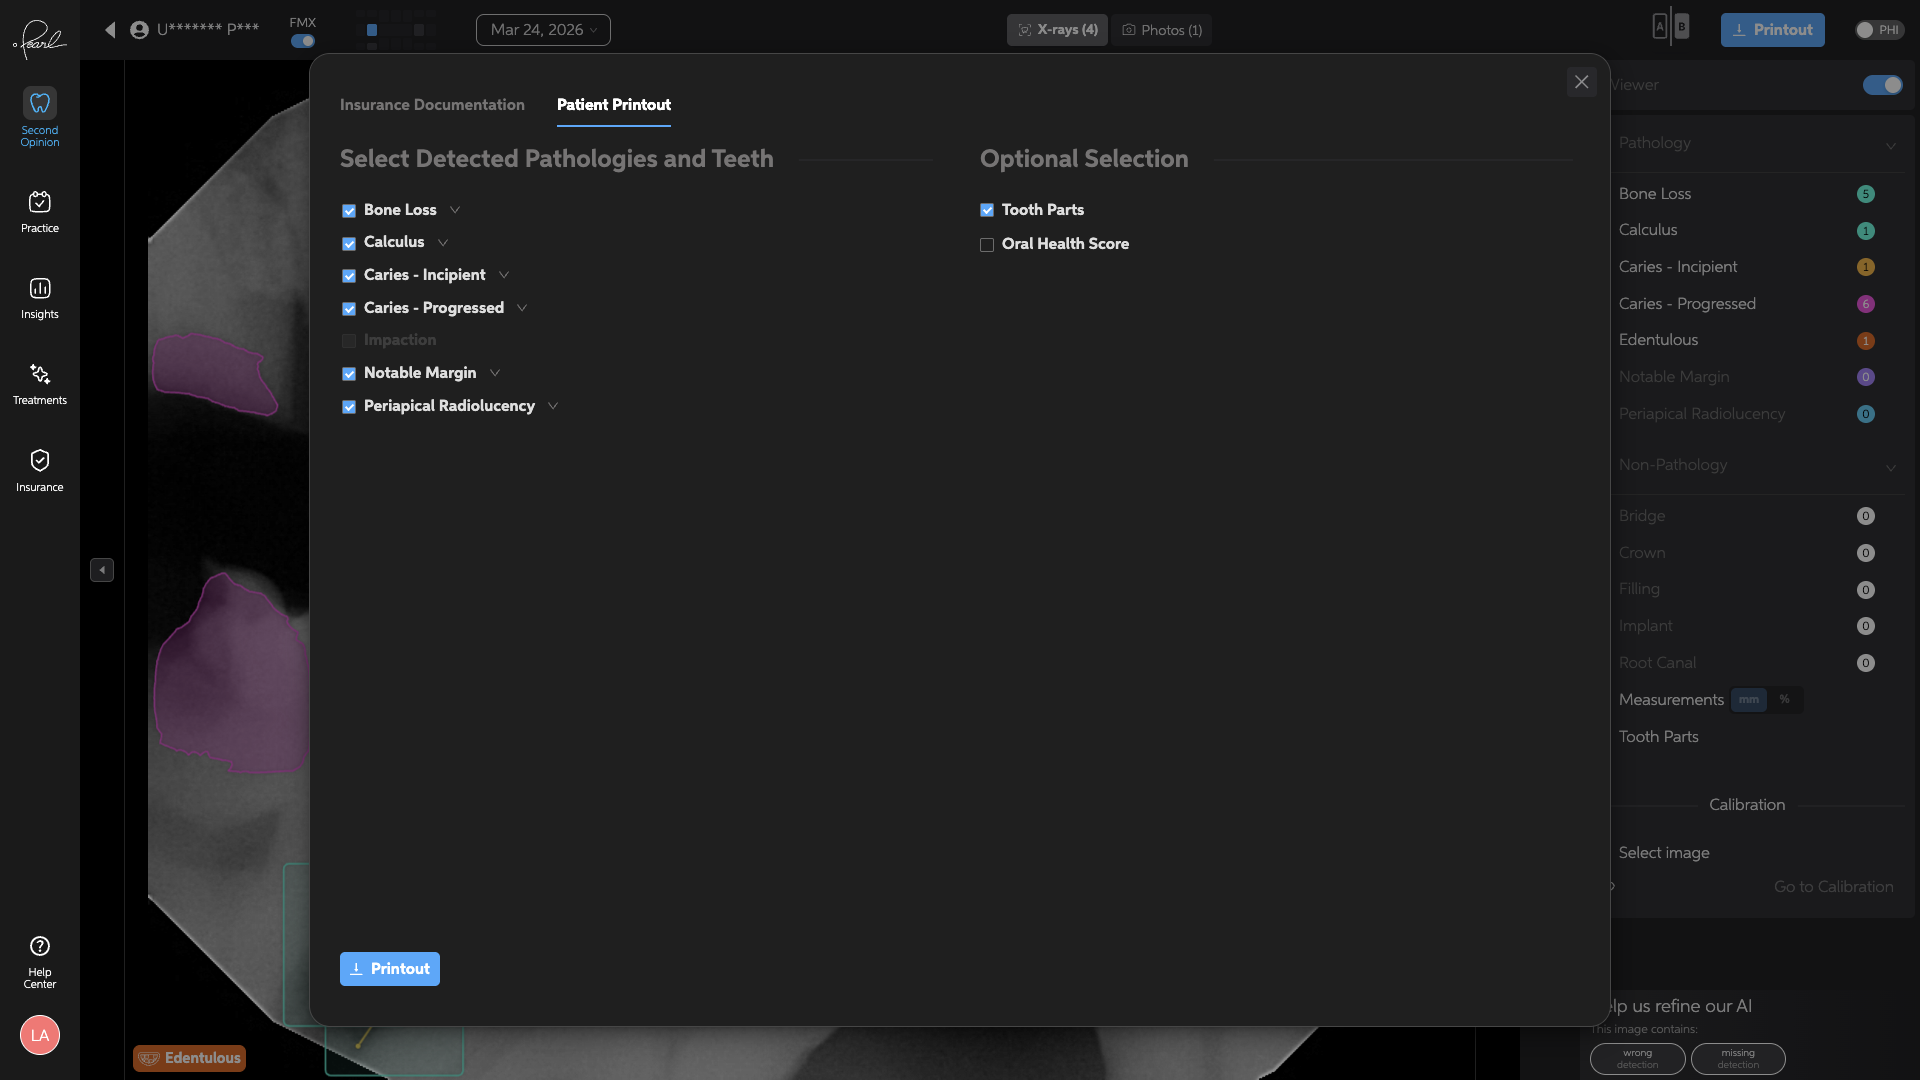The image size is (1920, 1080).
Task: Open Second Opinion tooth icon
Action: pyautogui.click(x=40, y=104)
